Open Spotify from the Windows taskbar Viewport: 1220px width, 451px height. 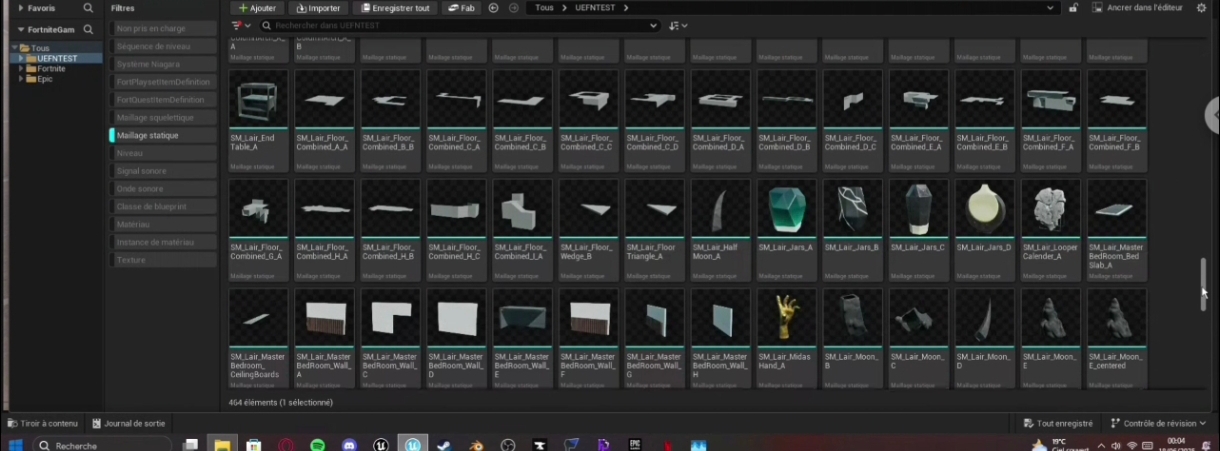click(x=317, y=445)
